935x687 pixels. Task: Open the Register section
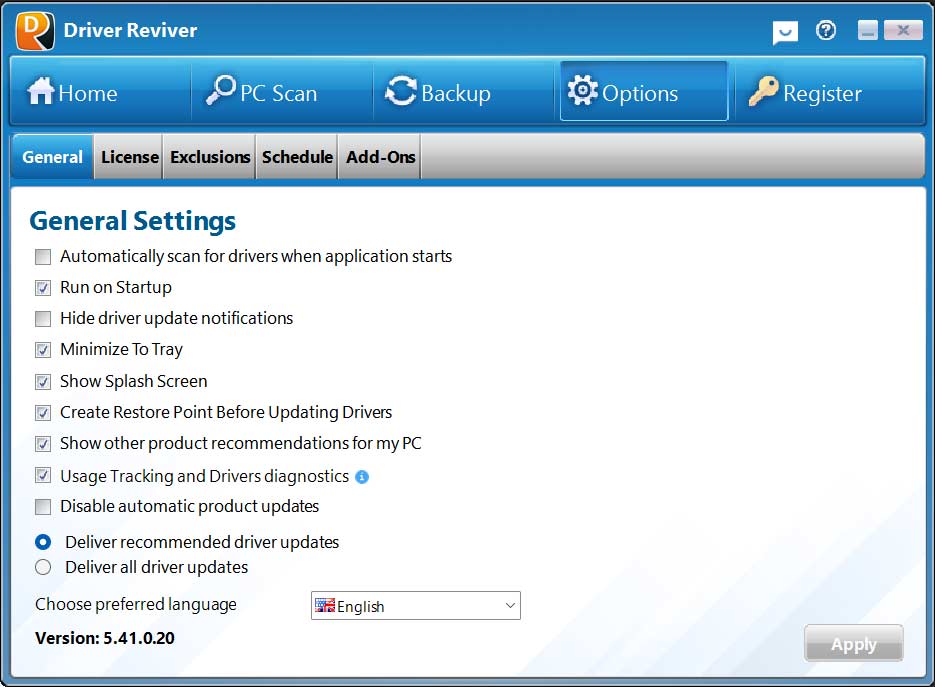(x=828, y=91)
